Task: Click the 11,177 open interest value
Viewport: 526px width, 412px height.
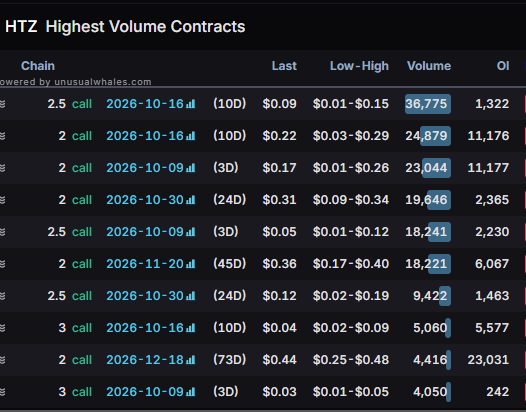Action: [488, 168]
